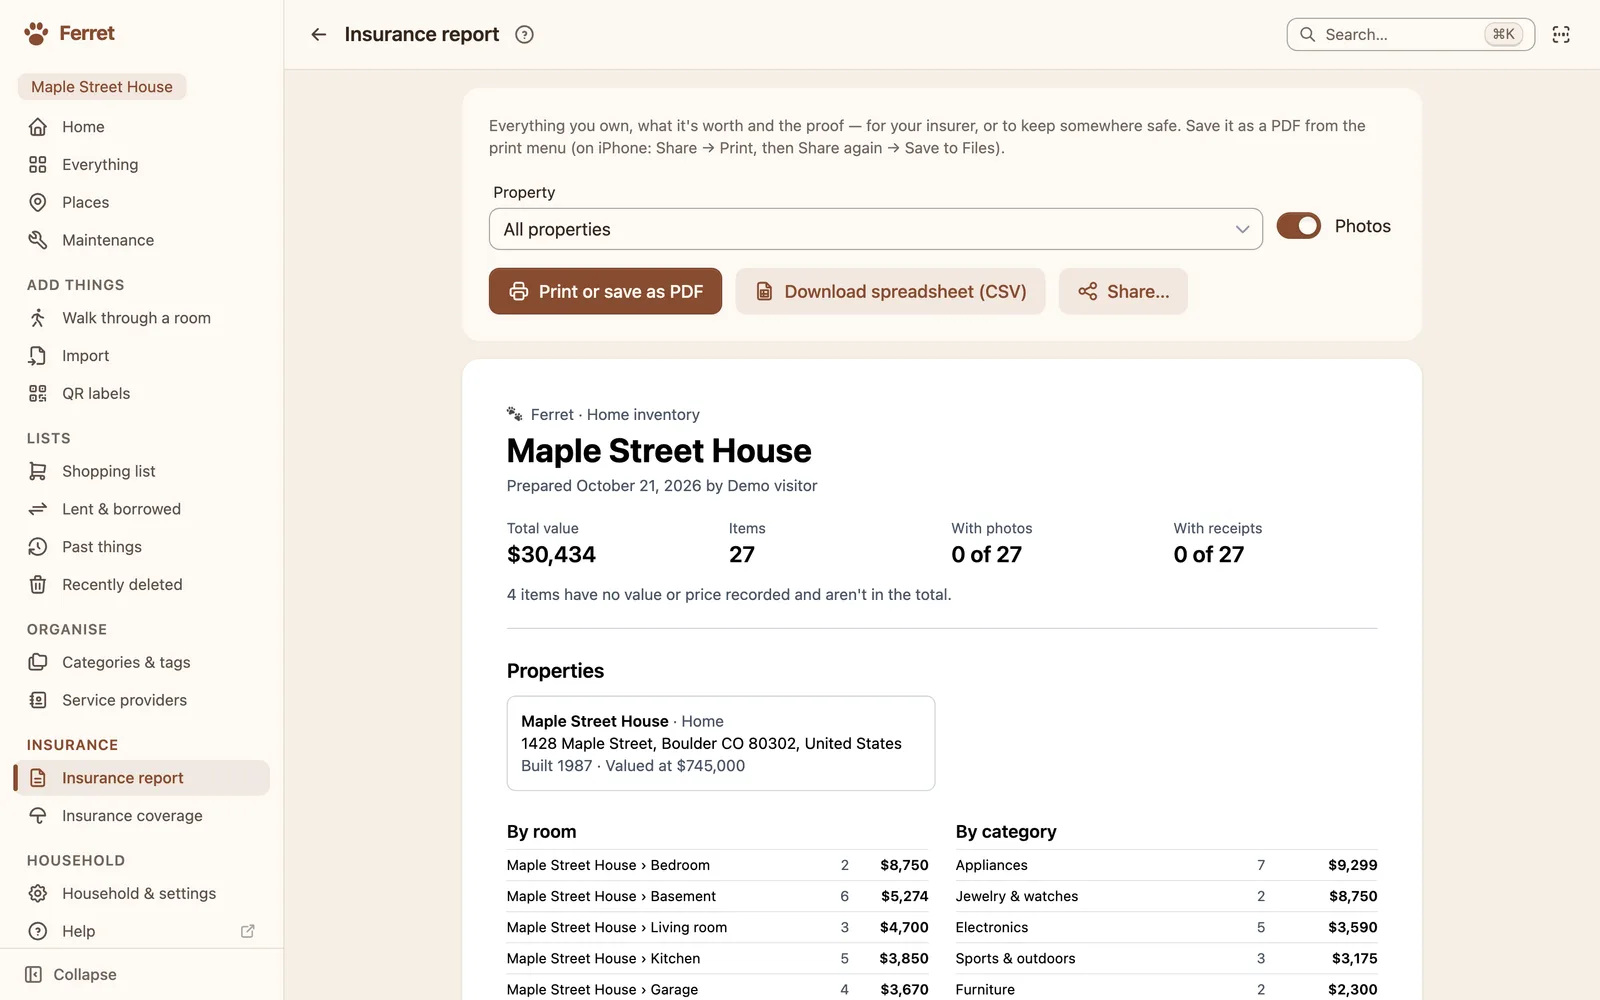Click the Living room row in By room
Viewport: 1600px width, 1000px height.
[717, 927]
